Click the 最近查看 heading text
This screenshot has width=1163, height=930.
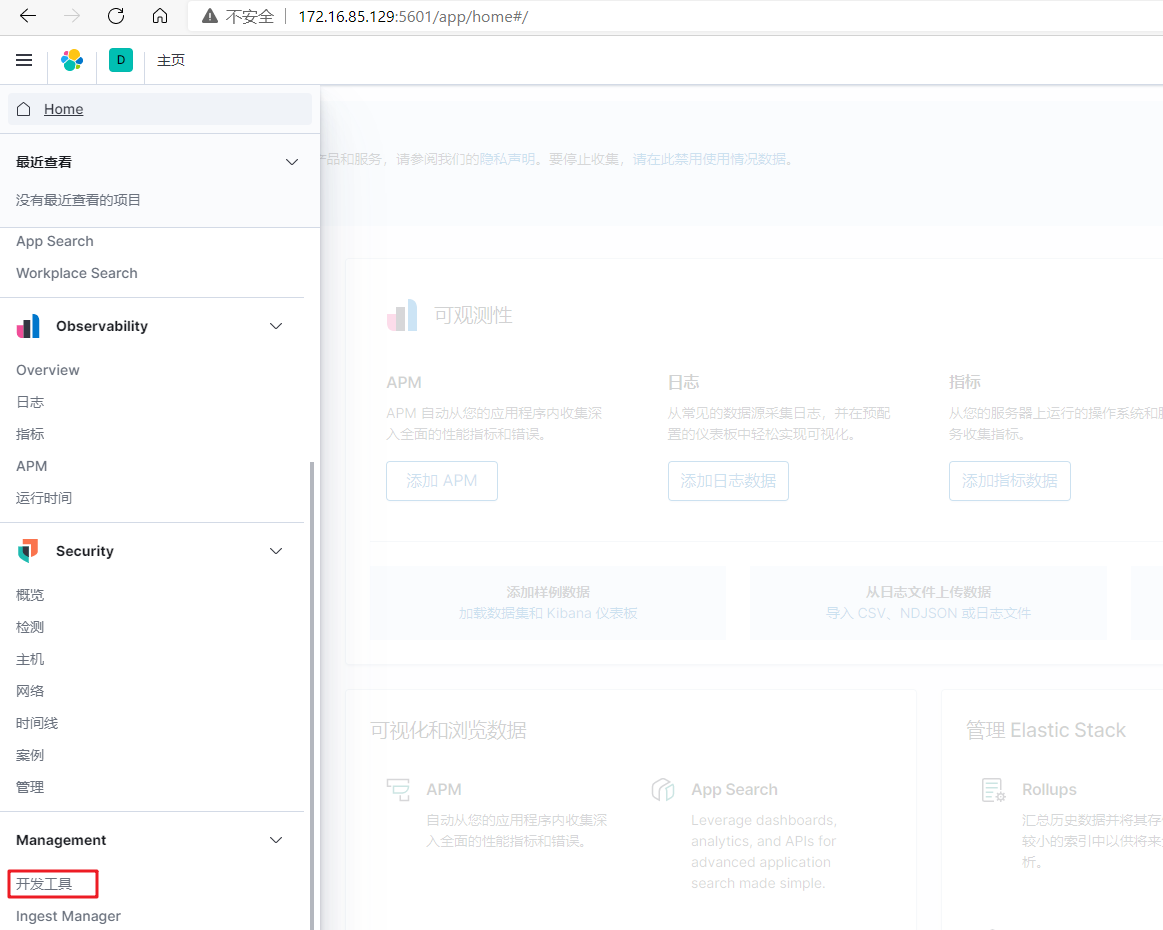pos(44,162)
